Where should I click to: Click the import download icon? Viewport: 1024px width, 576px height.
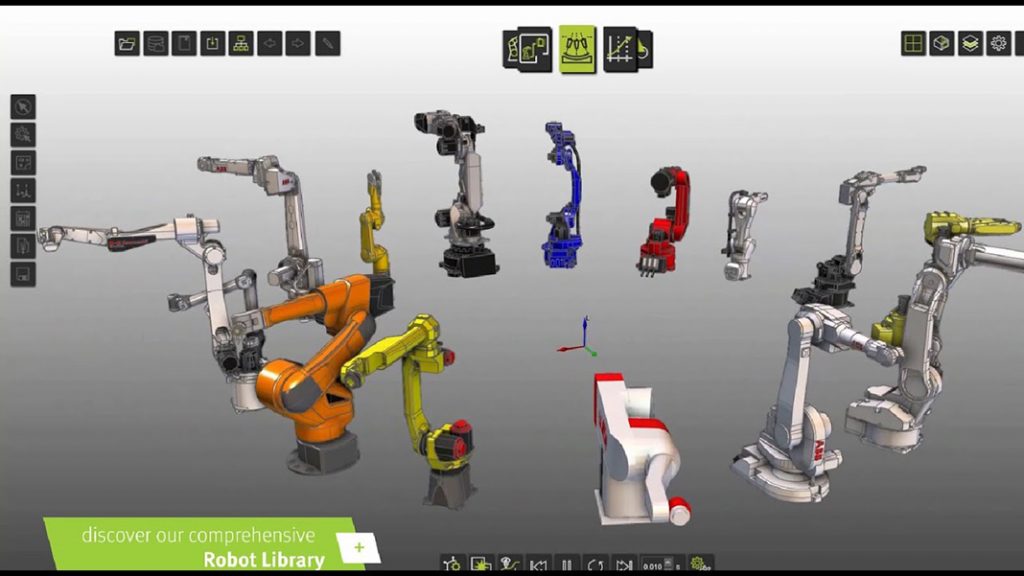(212, 44)
